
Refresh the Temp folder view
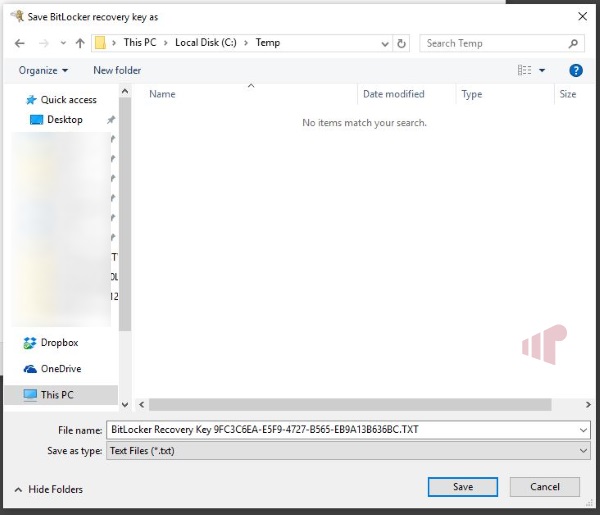click(x=401, y=43)
